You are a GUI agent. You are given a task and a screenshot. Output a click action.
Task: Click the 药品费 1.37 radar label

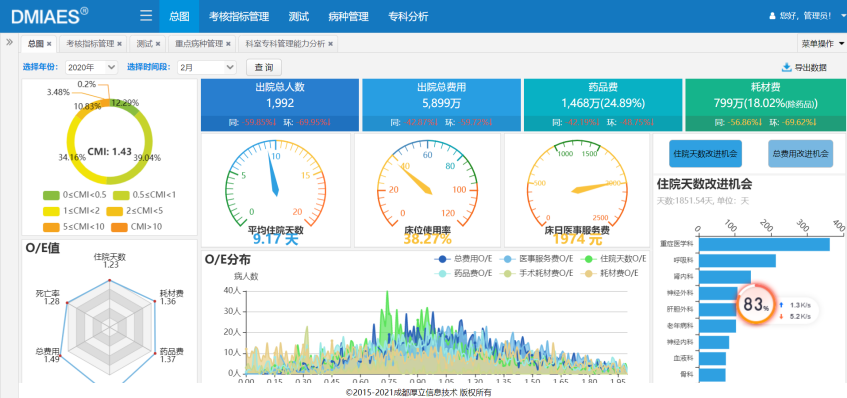(x=171, y=355)
